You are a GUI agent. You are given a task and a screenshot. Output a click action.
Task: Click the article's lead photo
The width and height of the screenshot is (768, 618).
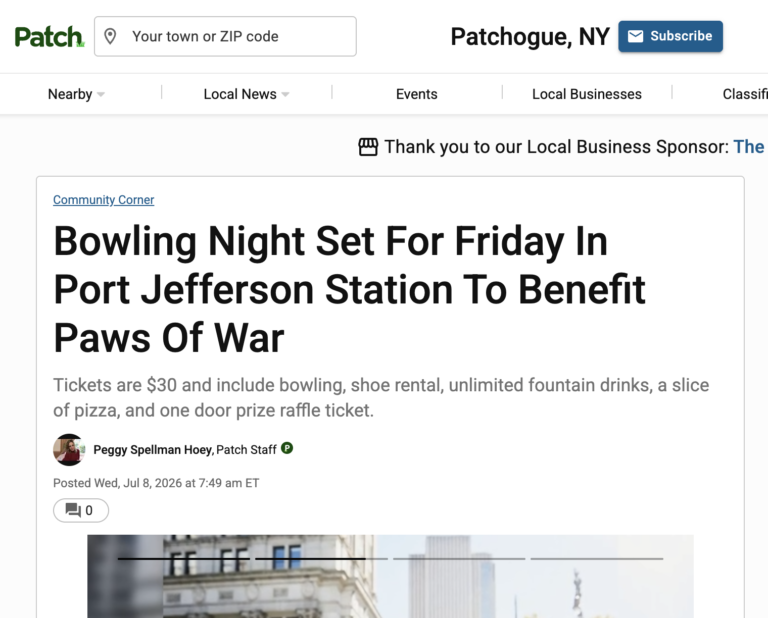pyautogui.click(x=390, y=576)
